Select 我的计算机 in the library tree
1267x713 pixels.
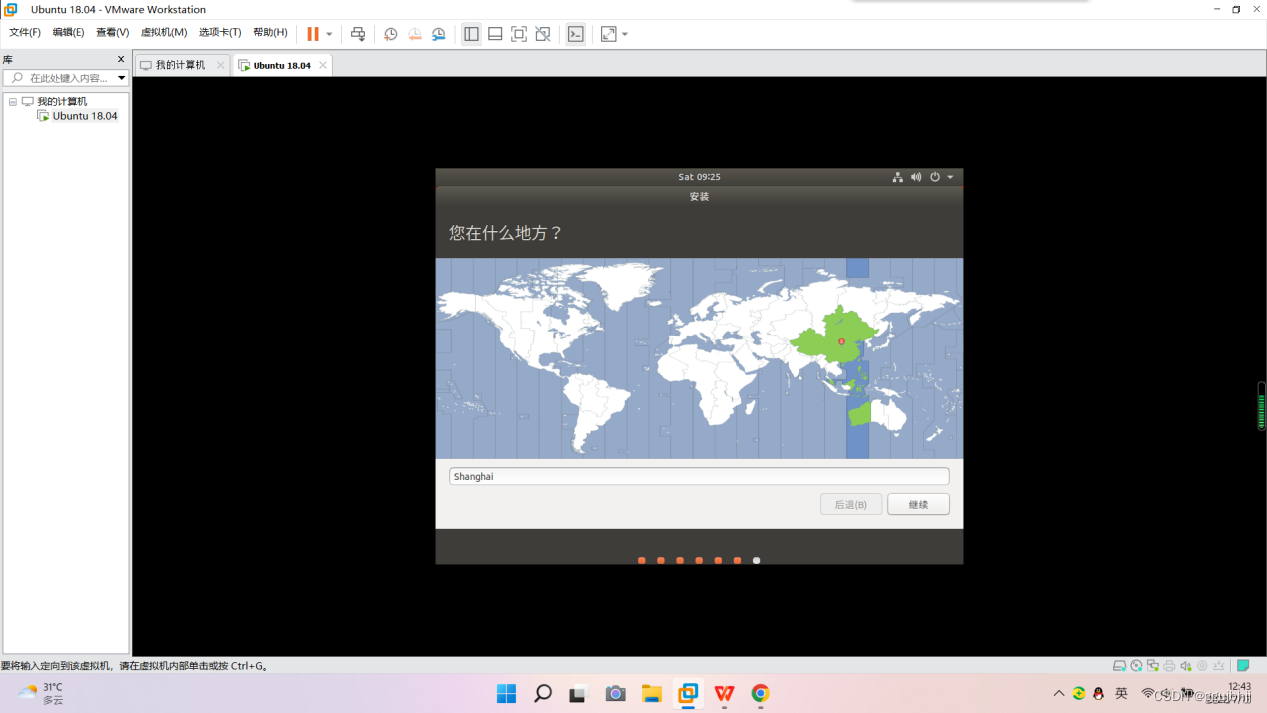click(62, 102)
